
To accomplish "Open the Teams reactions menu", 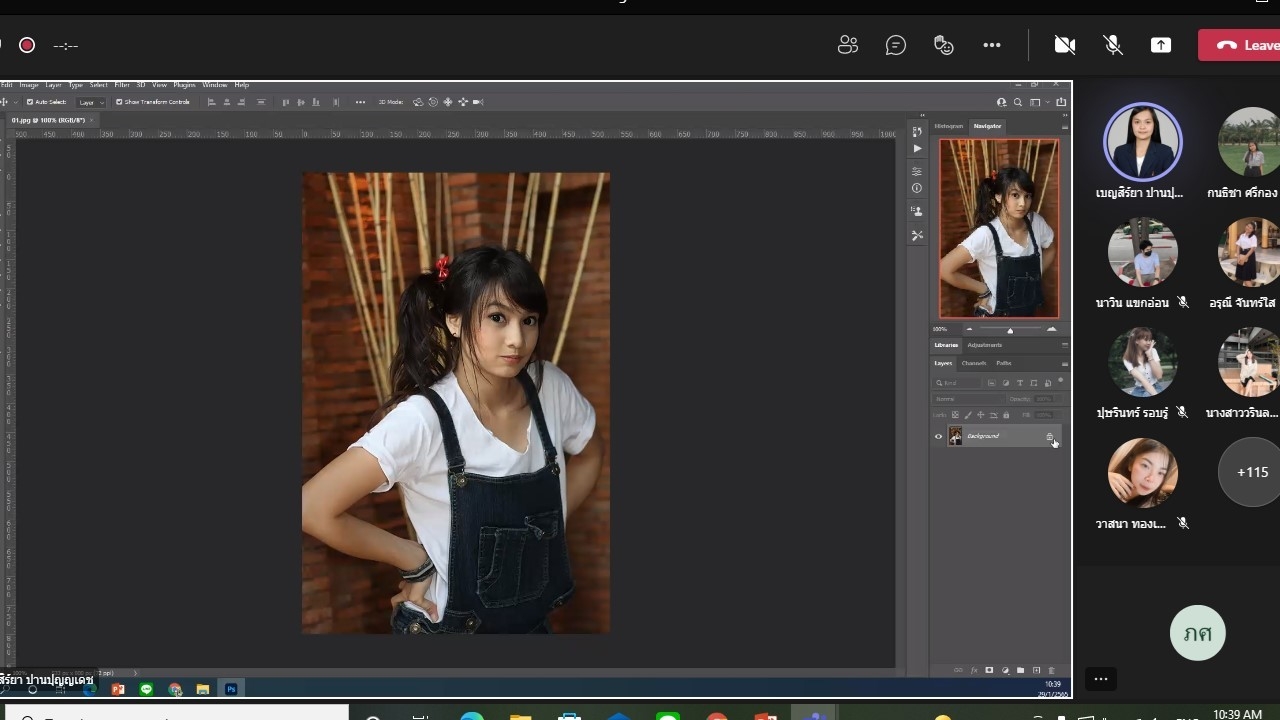I will pos(944,45).
